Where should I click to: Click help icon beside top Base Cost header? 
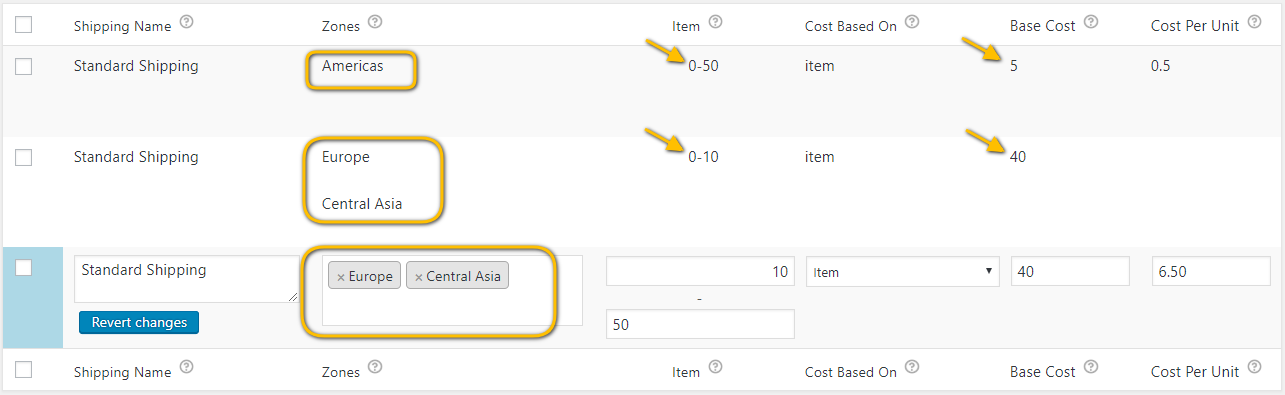1091,23
